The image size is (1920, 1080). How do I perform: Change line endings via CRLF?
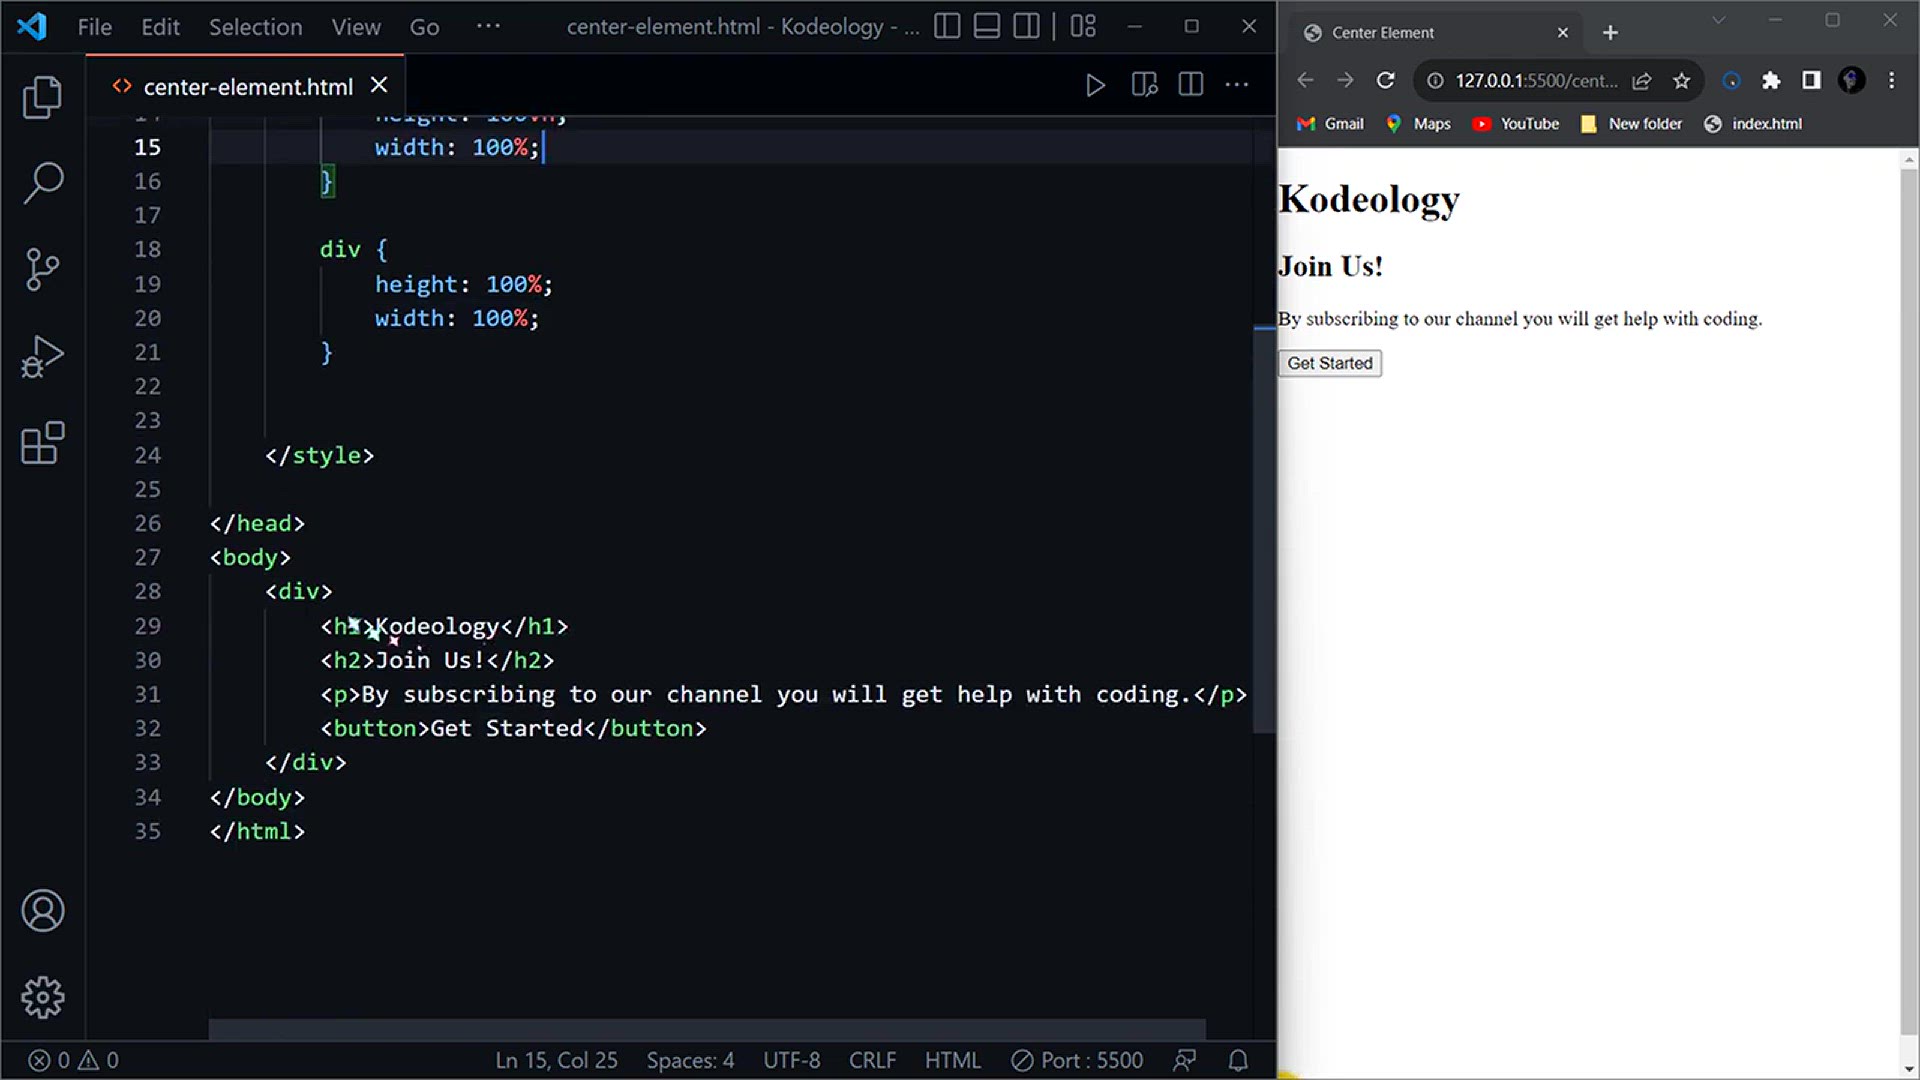click(x=872, y=1060)
